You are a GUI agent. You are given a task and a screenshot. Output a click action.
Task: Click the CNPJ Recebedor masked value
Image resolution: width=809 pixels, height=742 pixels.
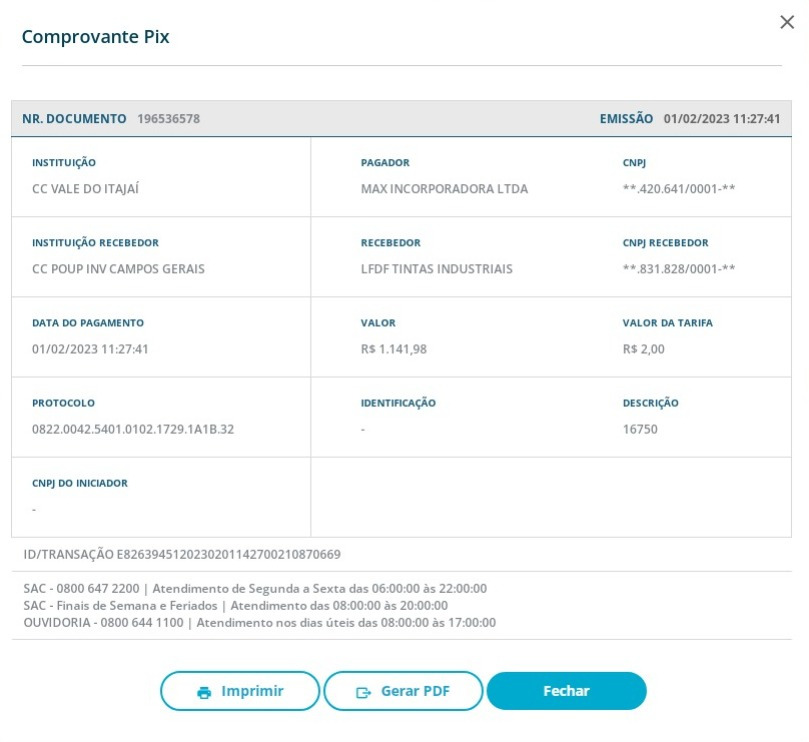[x=678, y=269]
